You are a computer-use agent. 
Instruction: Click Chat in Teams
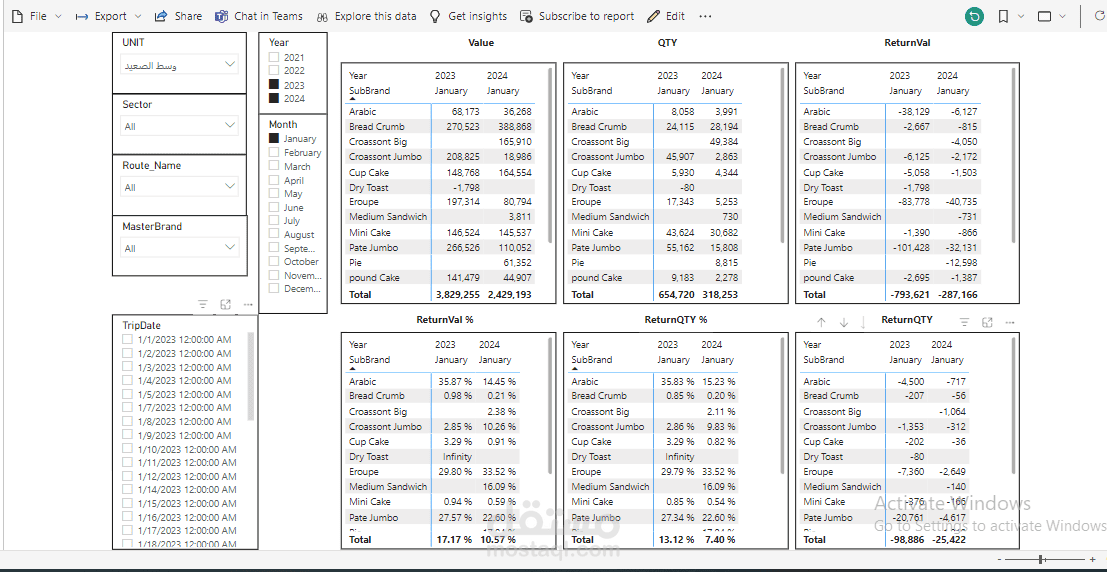click(x=259, y=16)
